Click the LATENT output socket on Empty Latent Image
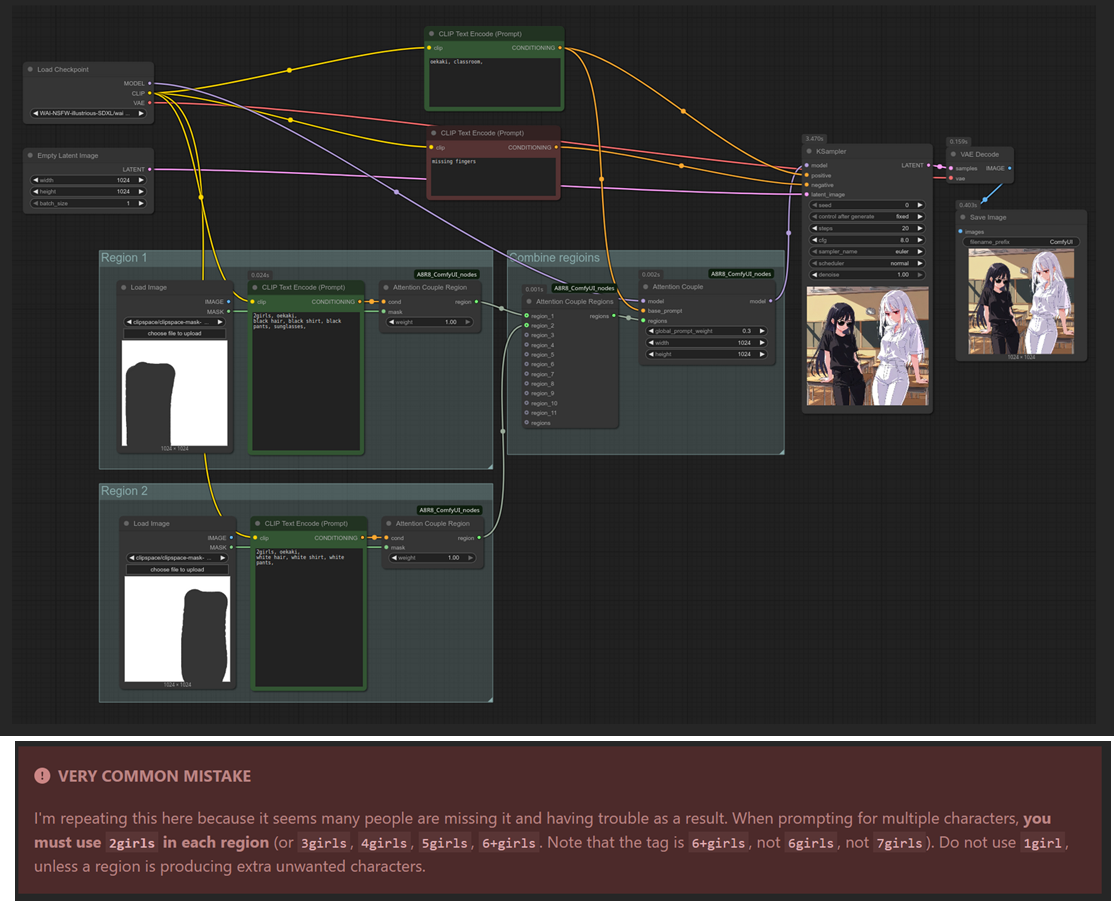This screenshot has width=1114, height=911. [x=150, y=169]
